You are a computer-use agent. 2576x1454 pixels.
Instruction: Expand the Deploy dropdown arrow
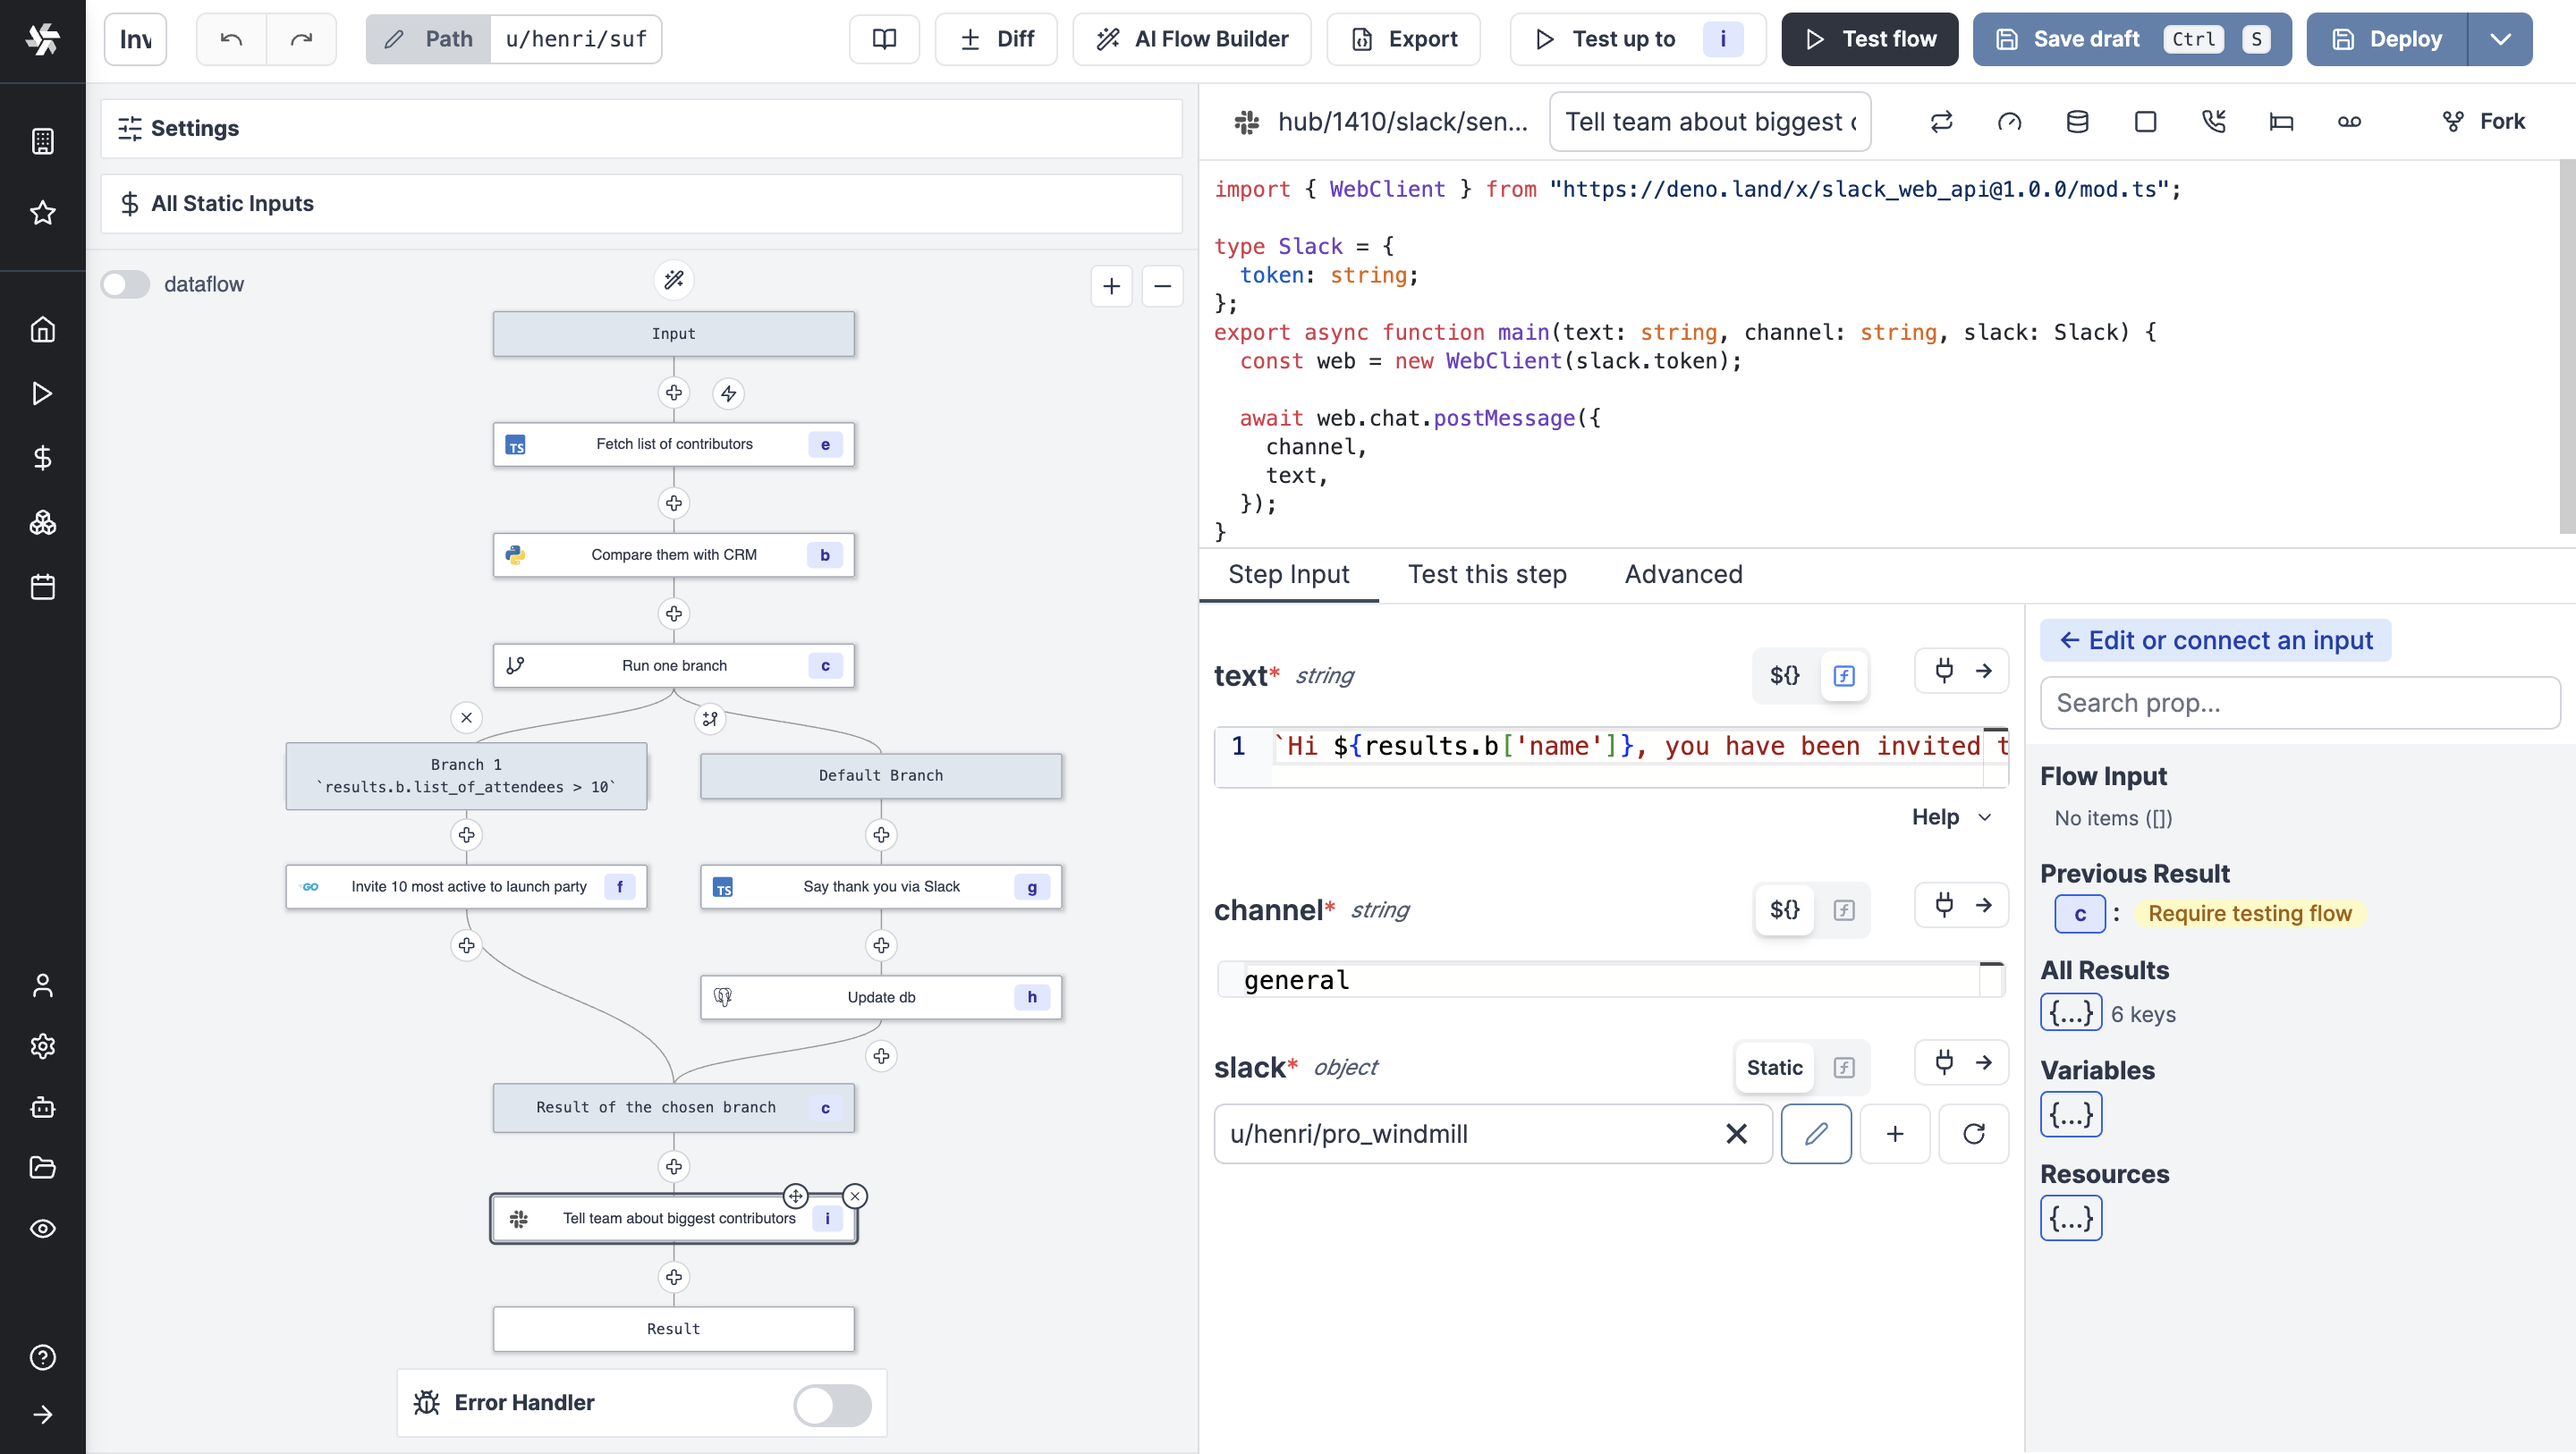[x=2500, y=39]
